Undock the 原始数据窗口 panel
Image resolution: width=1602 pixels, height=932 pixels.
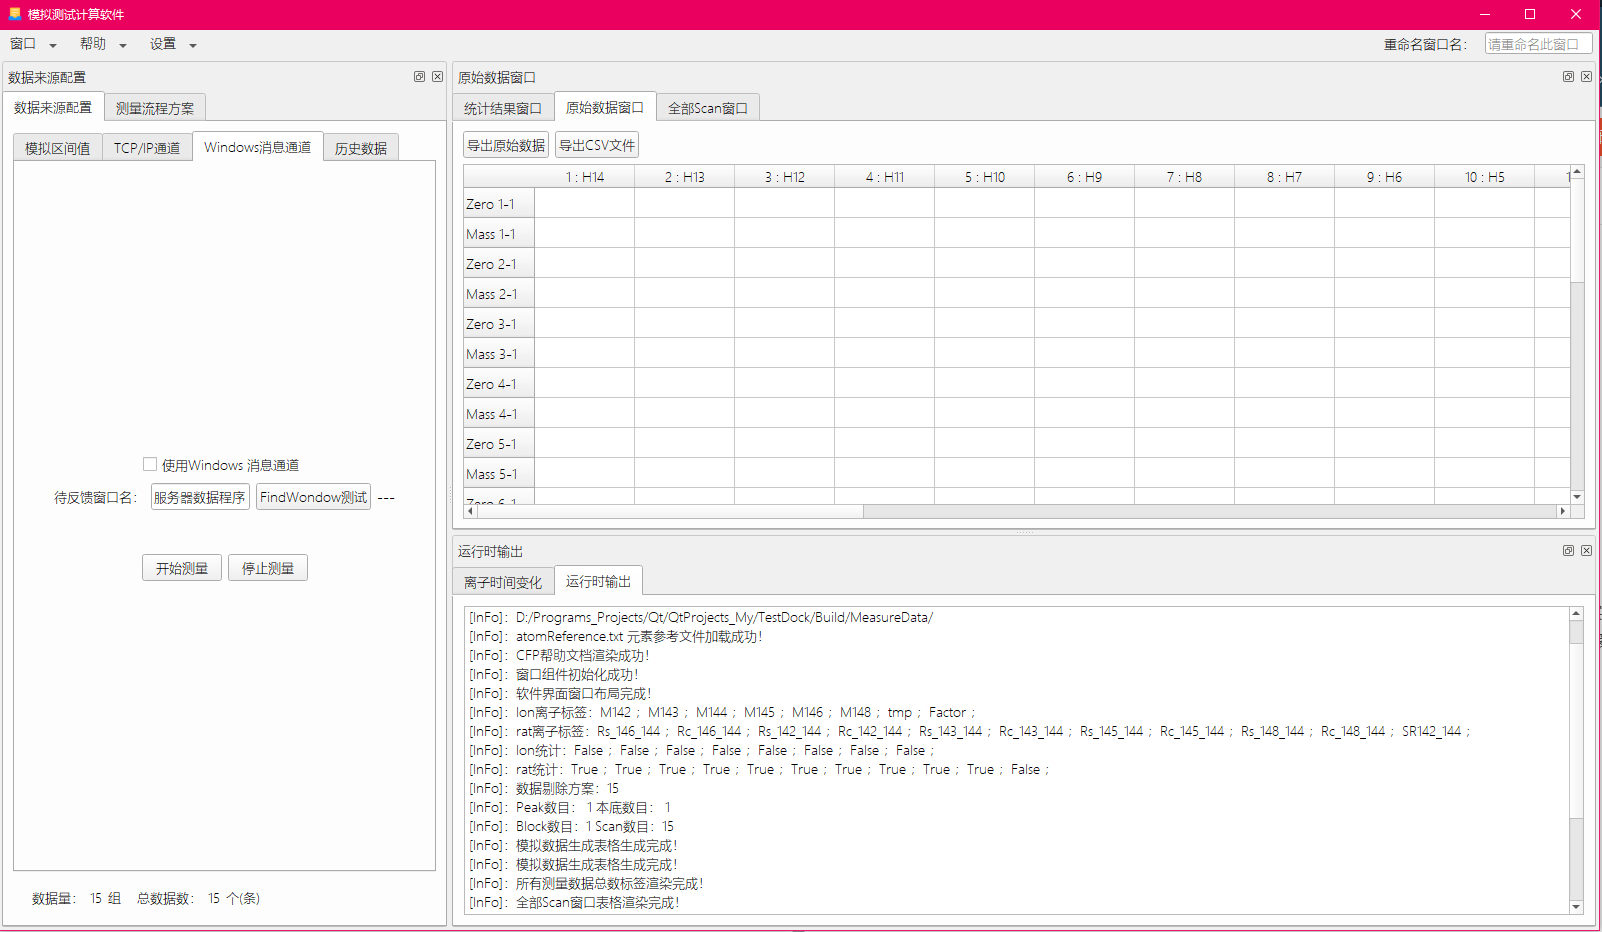point(1568,76)
